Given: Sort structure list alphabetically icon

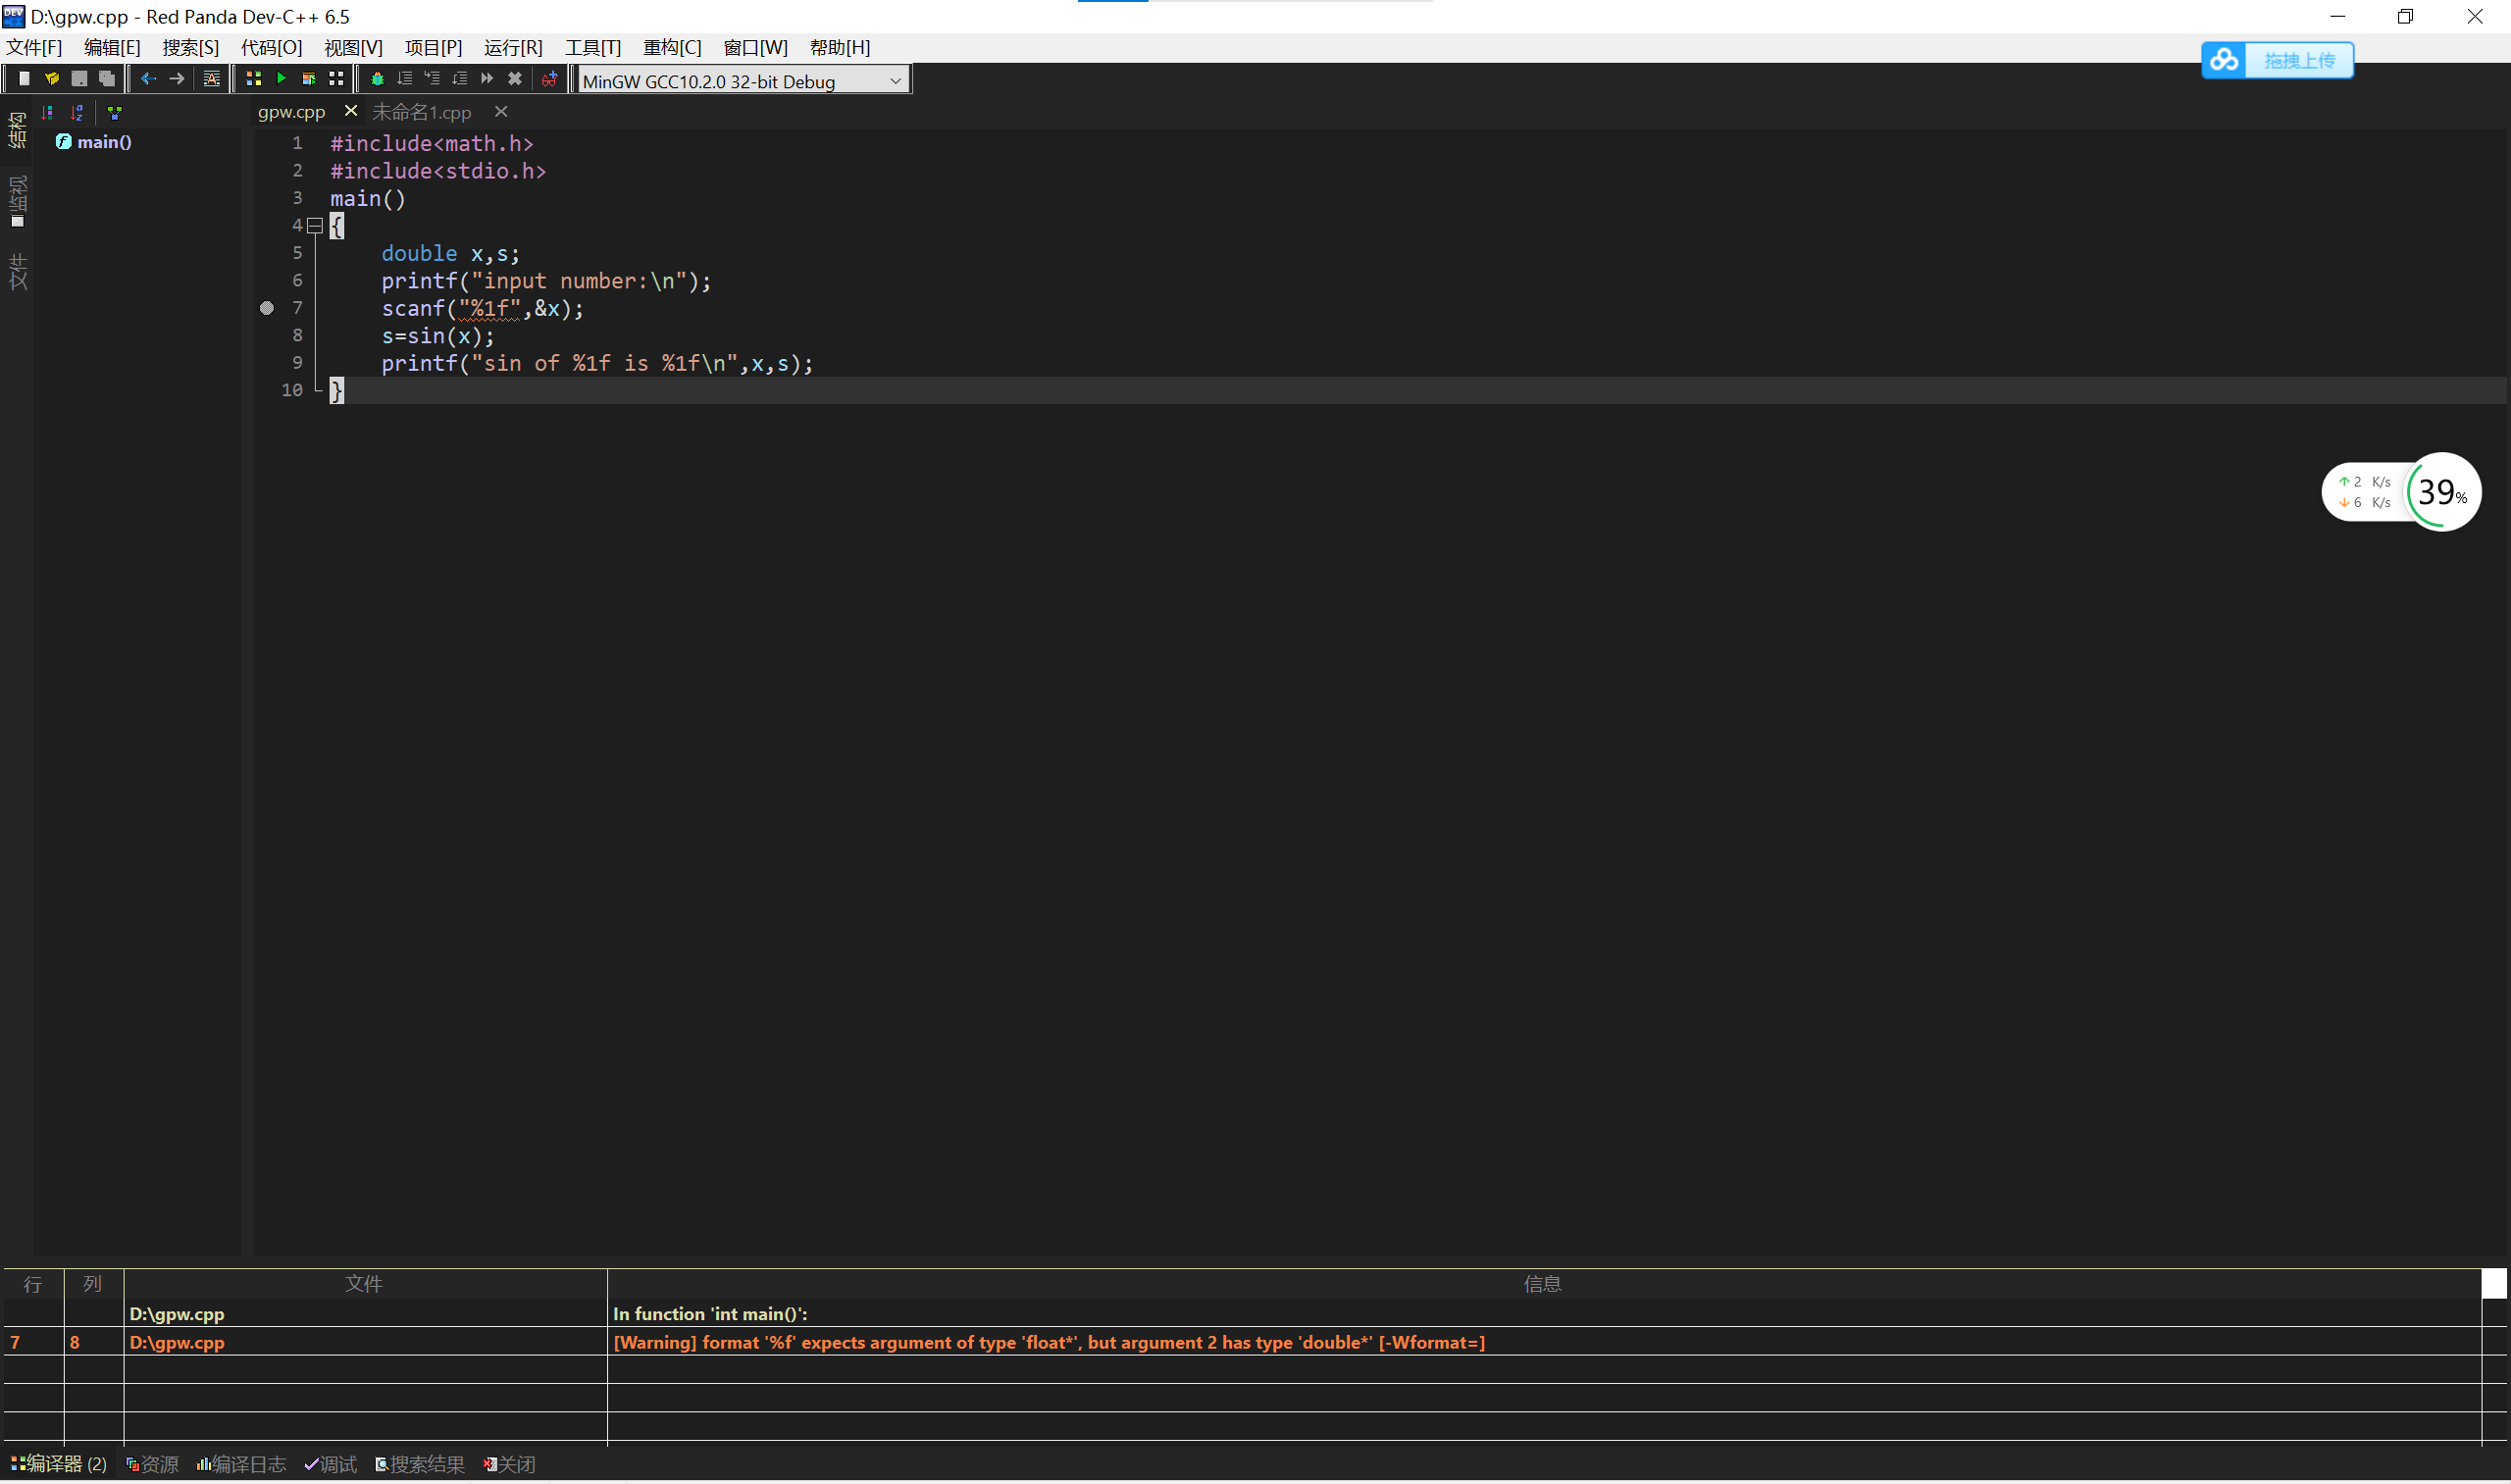Looking at the screenshot, I should coord(77,113).
